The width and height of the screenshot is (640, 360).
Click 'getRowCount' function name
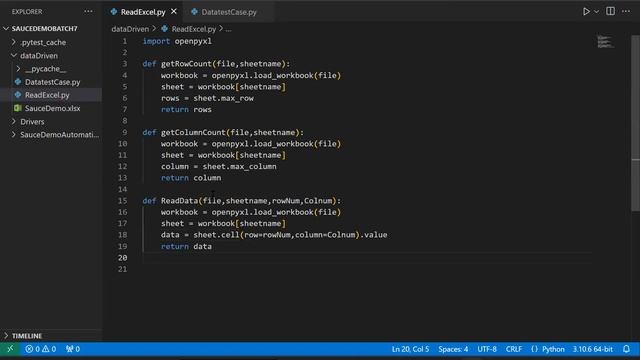[186, 64]
